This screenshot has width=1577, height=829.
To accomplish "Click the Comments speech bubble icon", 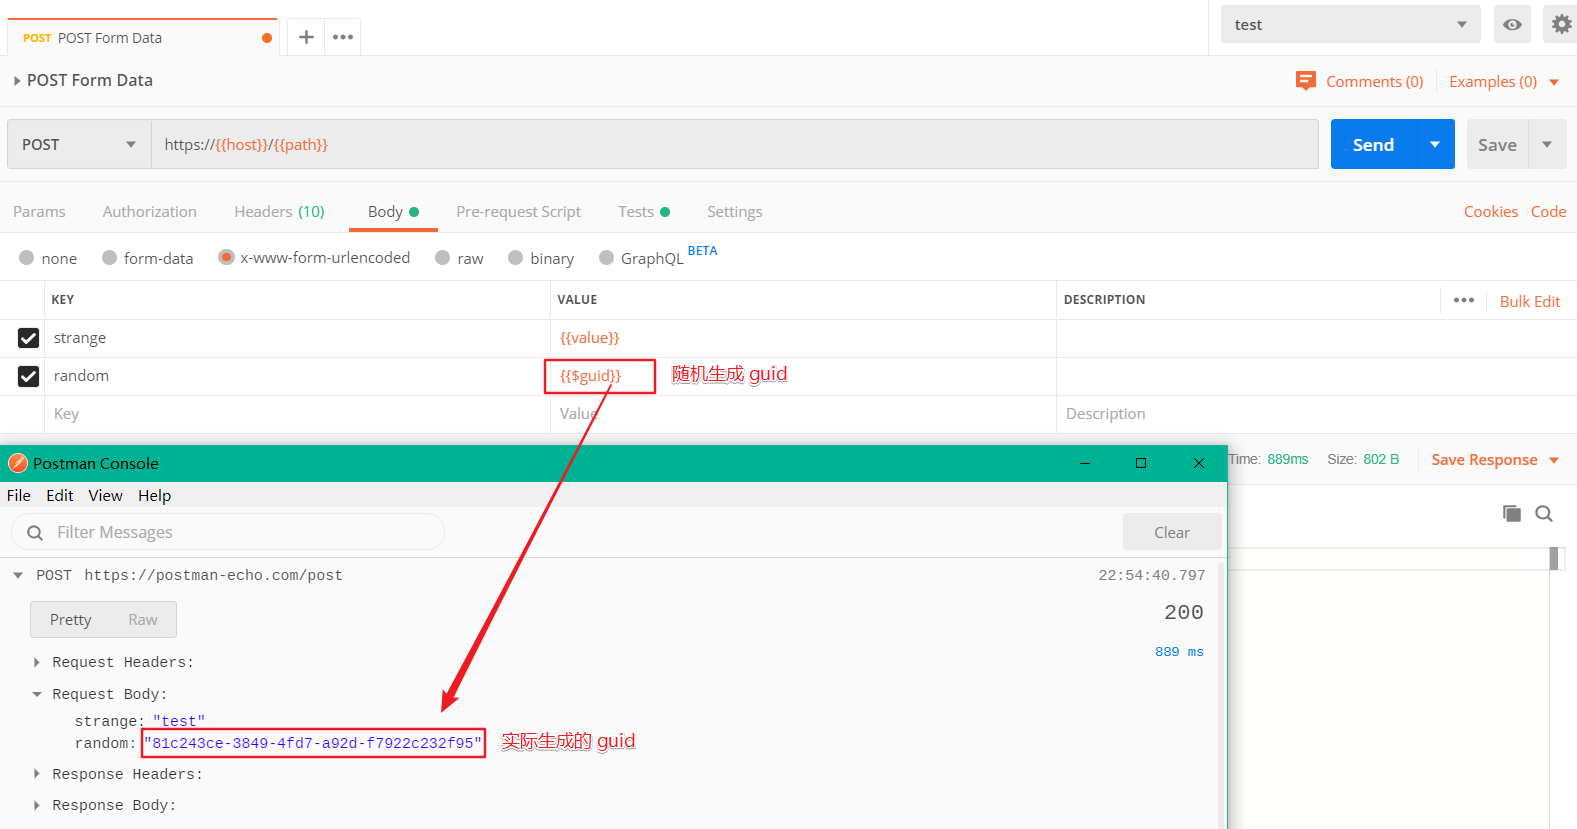I will click(x=1305, y=81).
